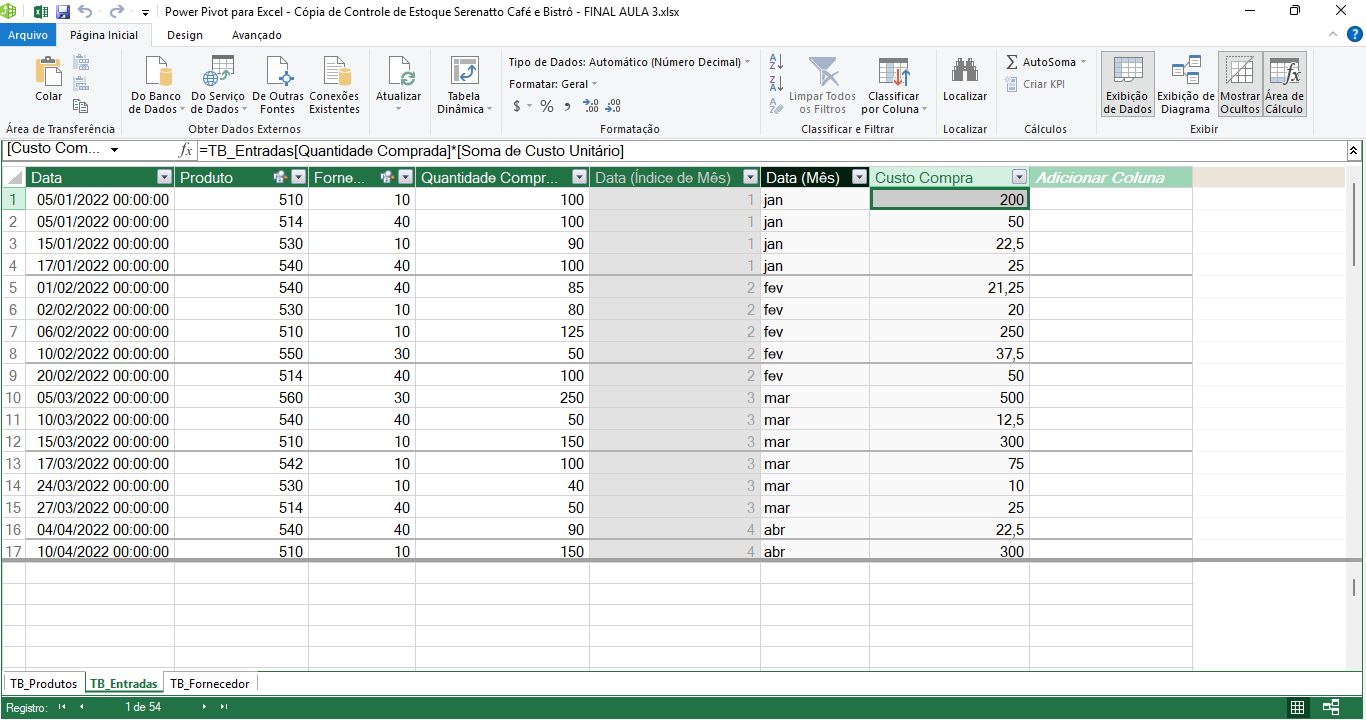
Task: Switch to diagram view in status bar
Action: (1331, 707)
